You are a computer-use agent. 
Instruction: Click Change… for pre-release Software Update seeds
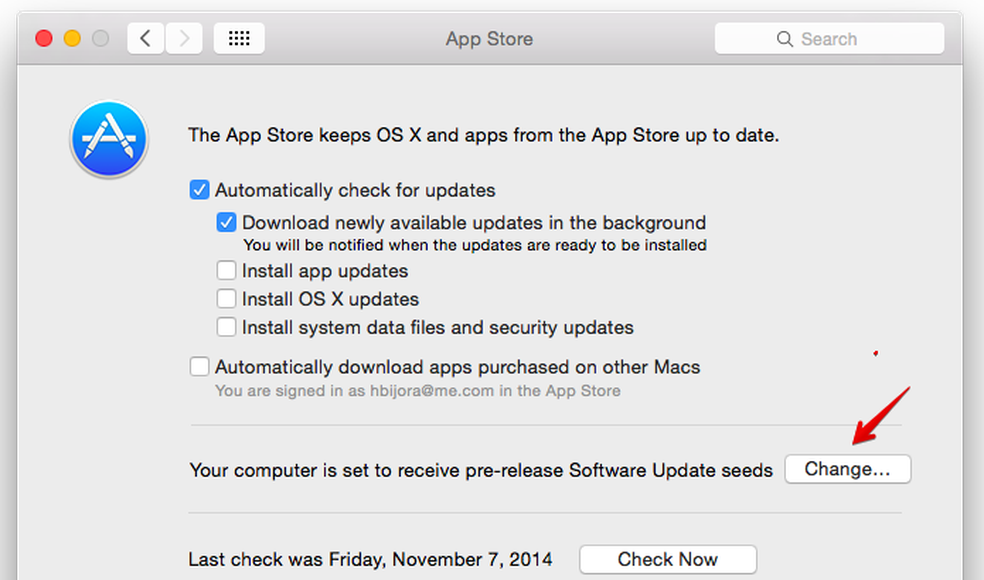click(x=847, y=469)
